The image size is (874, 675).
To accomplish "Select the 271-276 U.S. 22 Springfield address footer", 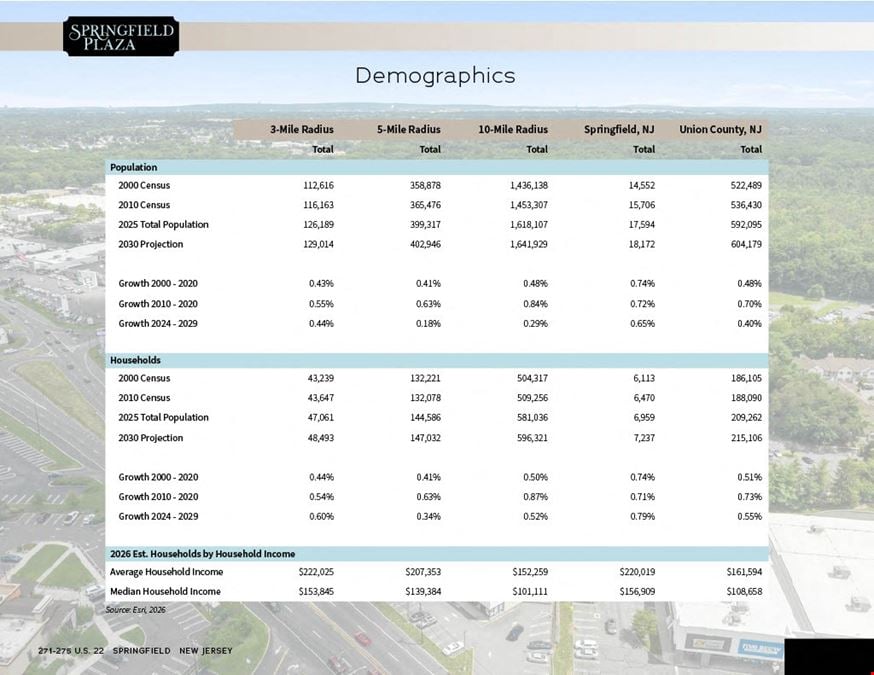I will point(135,650).
